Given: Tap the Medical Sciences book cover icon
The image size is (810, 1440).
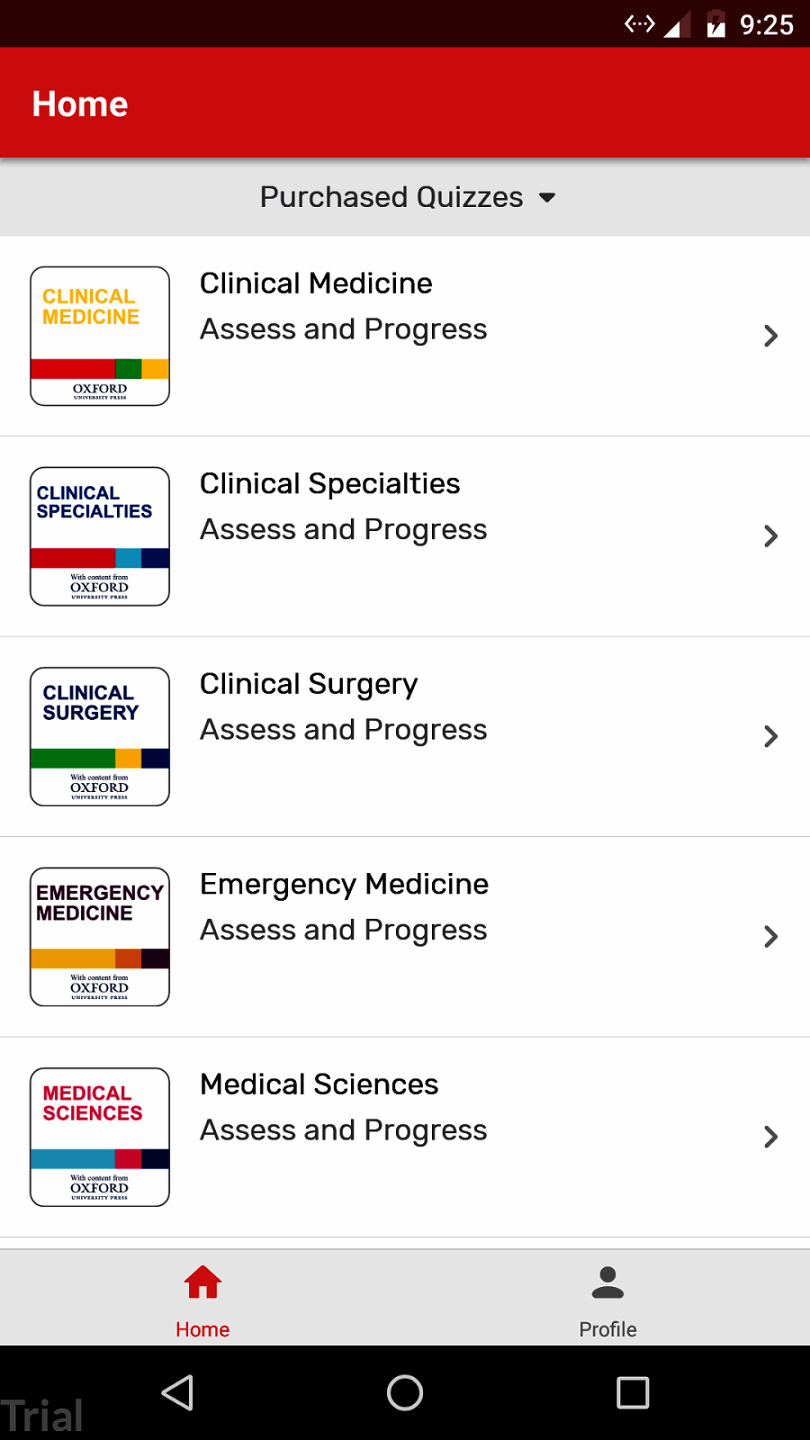Looking at the screenshot, I should [100, 1136].
